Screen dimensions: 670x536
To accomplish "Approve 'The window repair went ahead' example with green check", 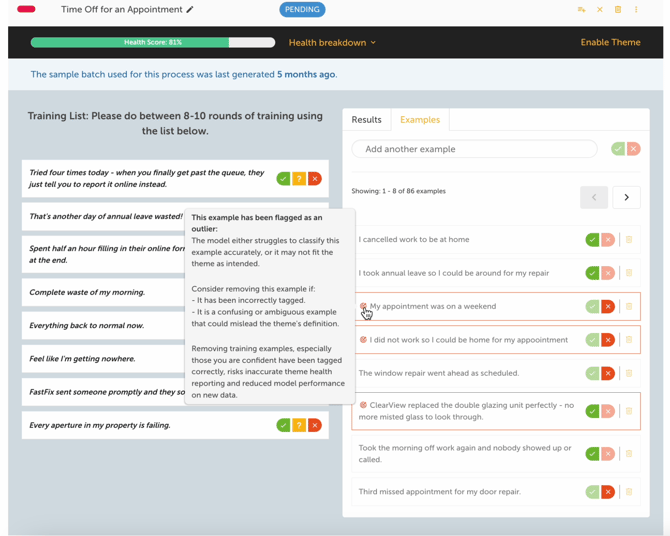I will (592, 373).
